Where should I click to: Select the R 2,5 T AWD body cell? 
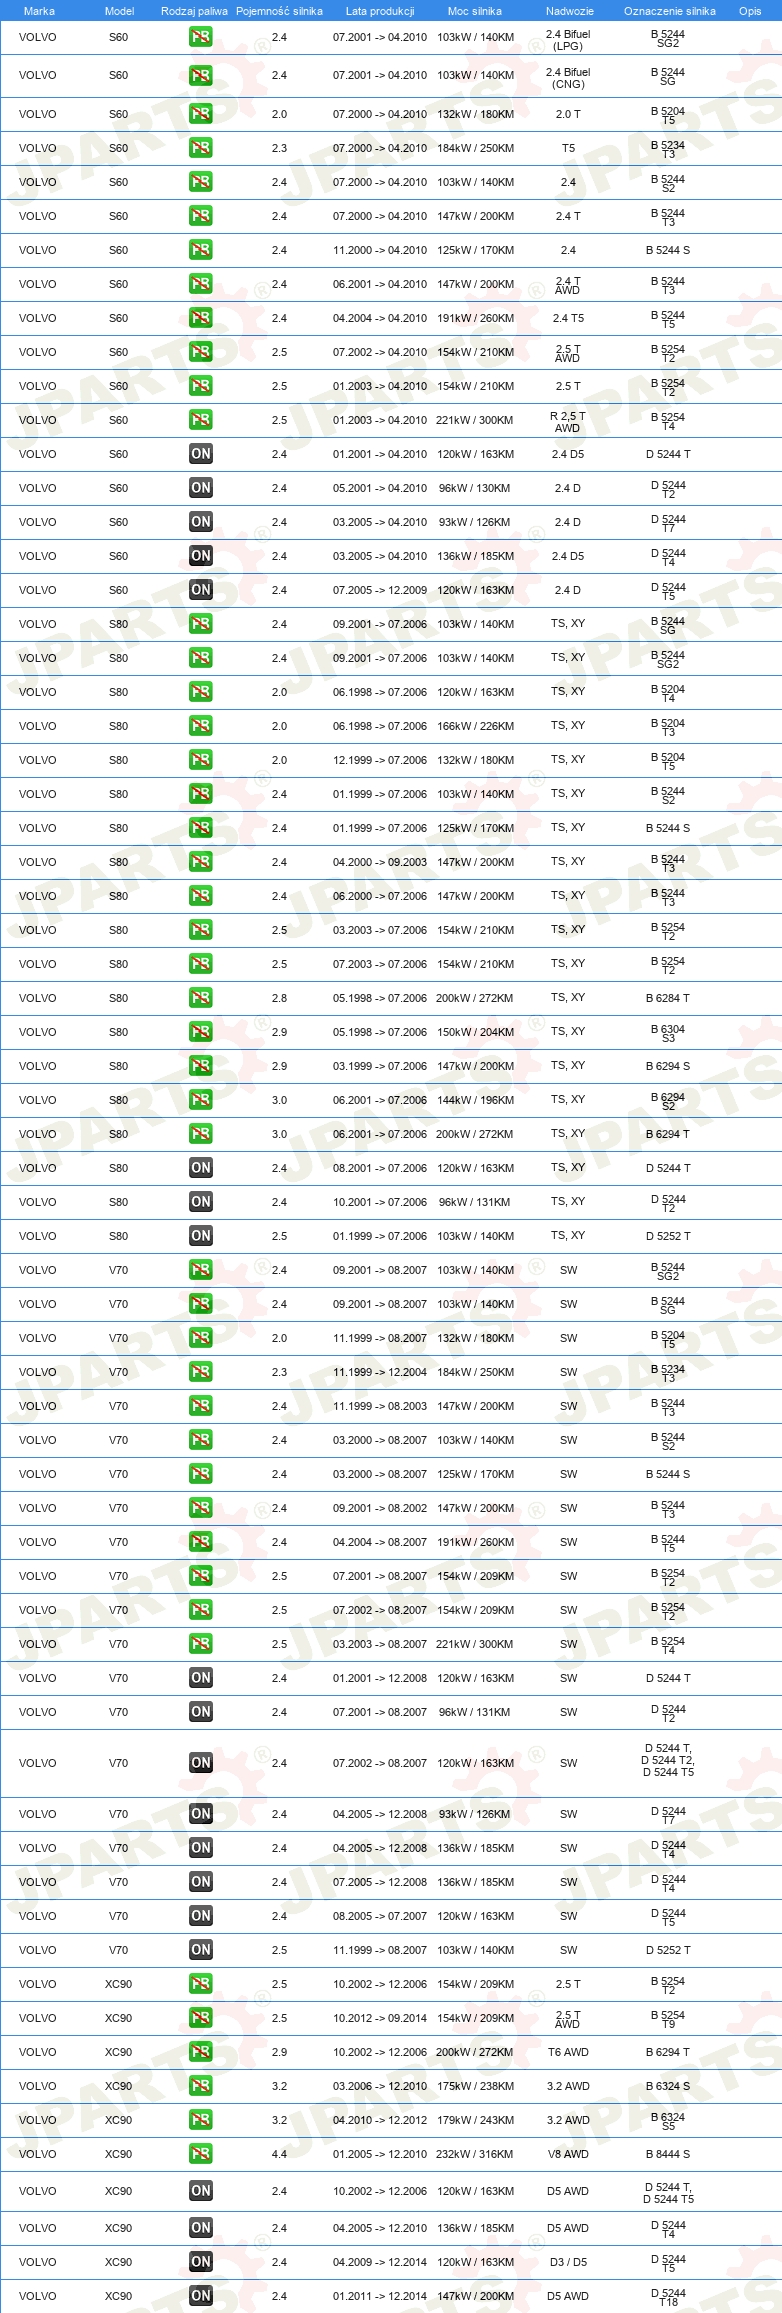click(568, 421)
